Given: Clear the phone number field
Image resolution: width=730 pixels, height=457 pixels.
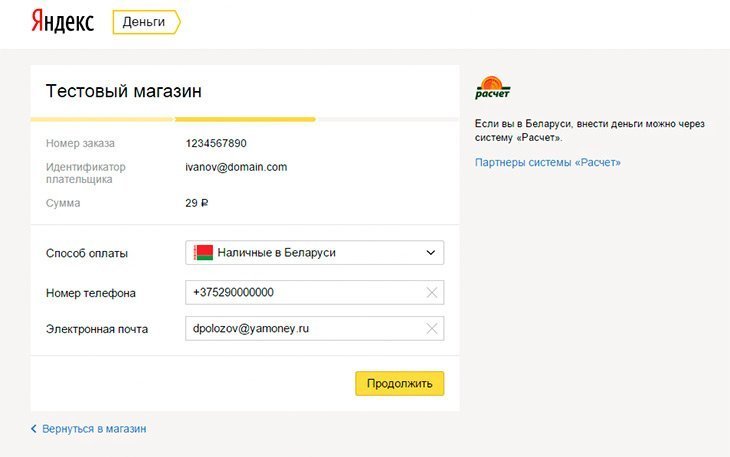Looking at the screenshot, I should pos(432,292).
